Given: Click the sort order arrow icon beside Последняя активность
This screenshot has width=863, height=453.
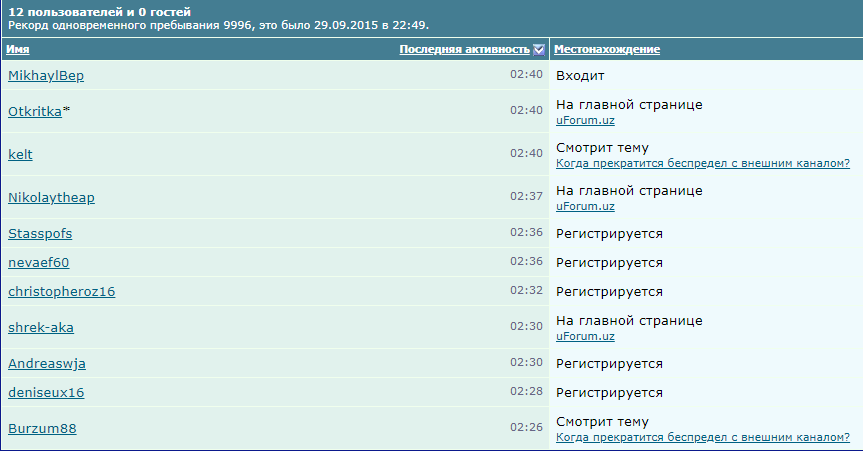Looking at the screenshot, I should (x=539, y=49).
